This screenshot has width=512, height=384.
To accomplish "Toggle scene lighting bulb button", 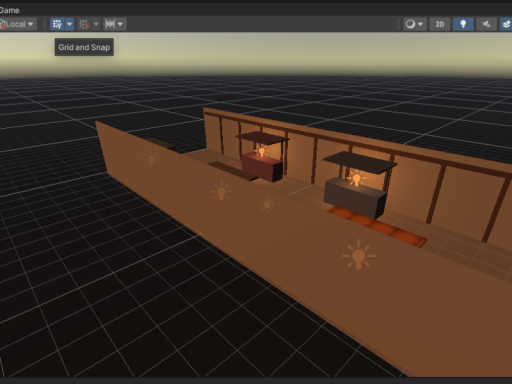I will [x=463, y=24].
